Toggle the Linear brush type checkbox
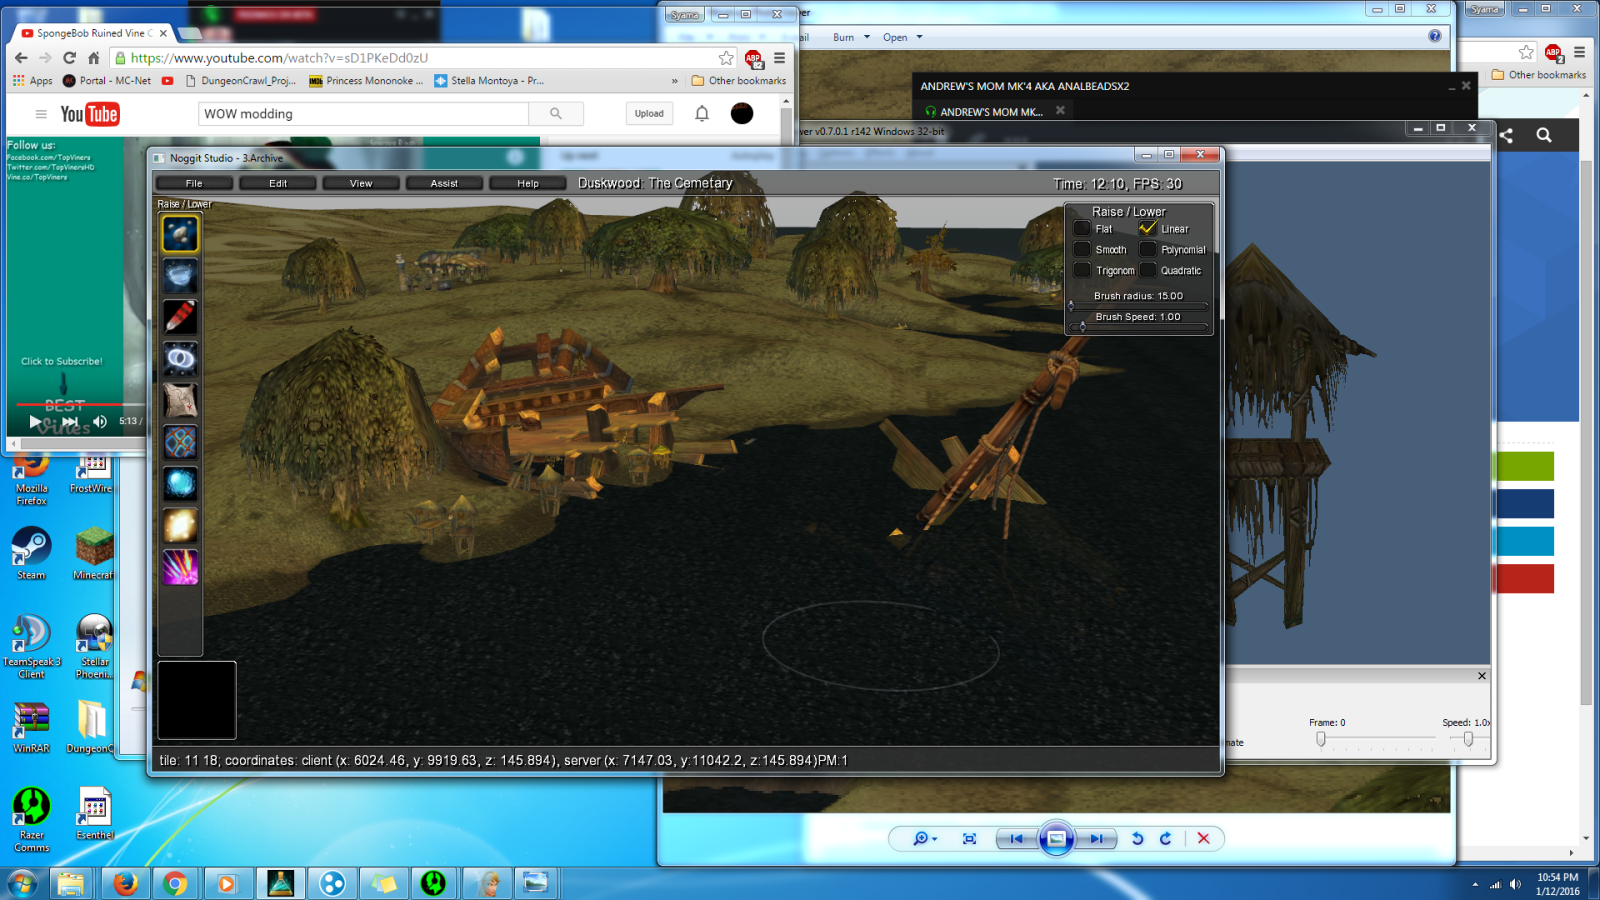The image size is (1600, 900). point(1148,228)
